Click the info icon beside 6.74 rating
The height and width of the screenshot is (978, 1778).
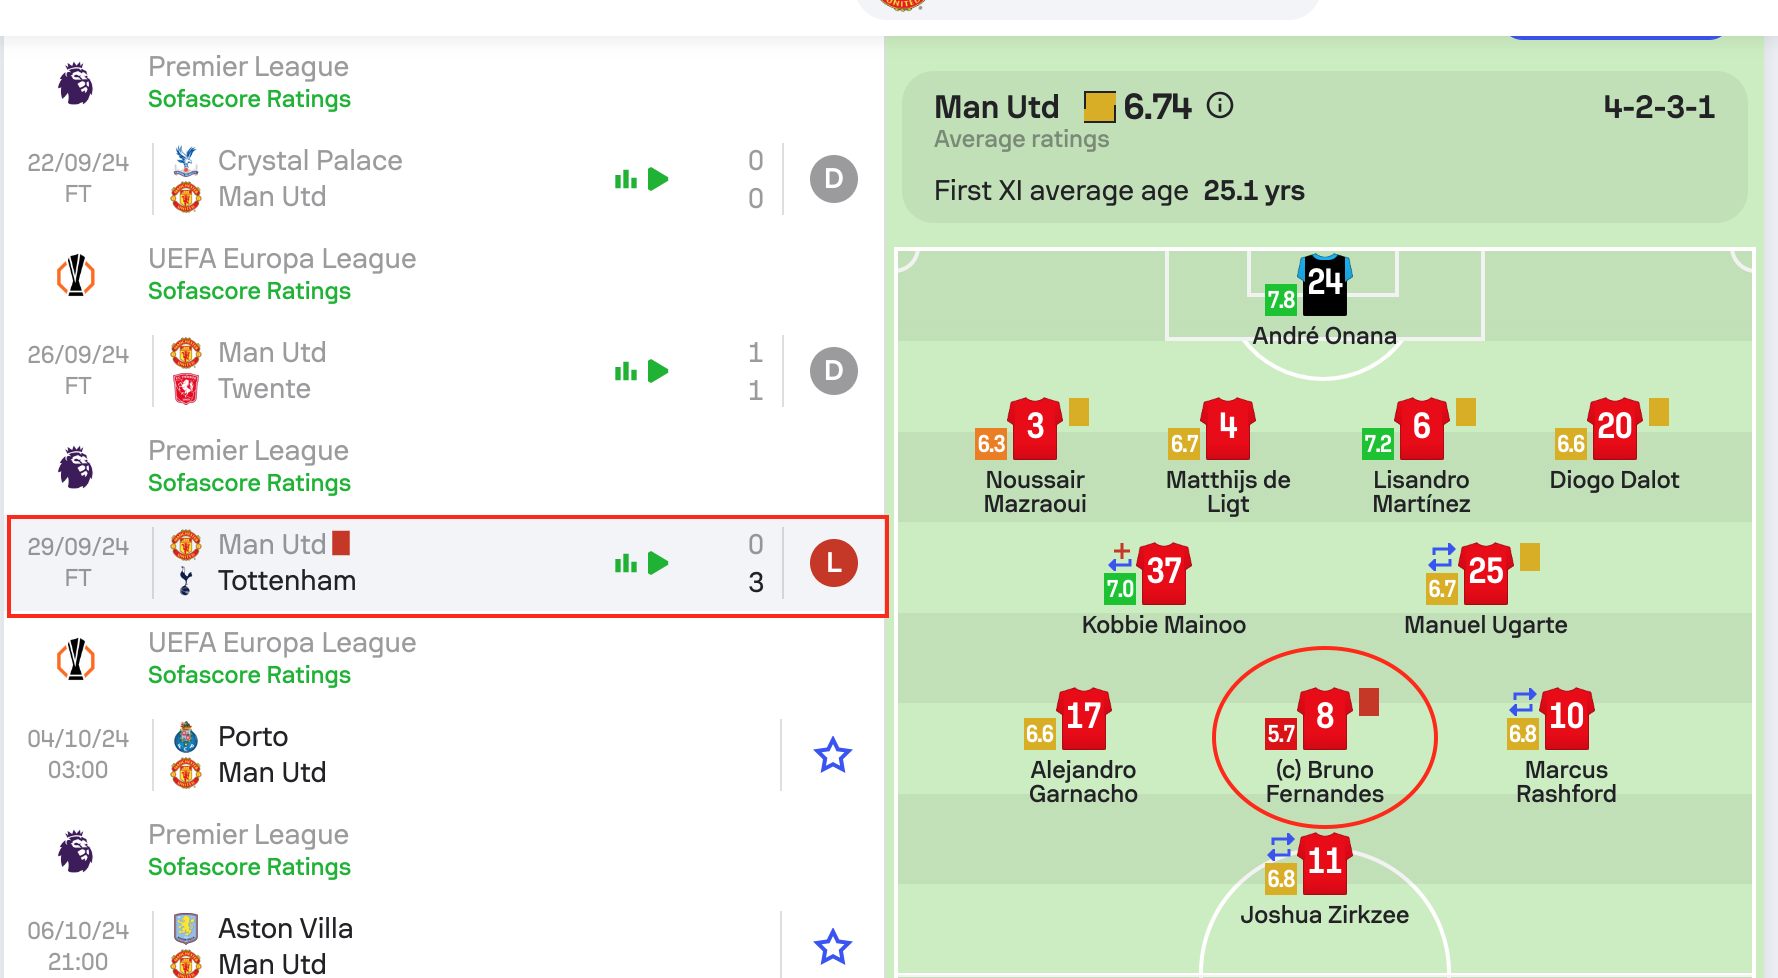click(1220, 105)
